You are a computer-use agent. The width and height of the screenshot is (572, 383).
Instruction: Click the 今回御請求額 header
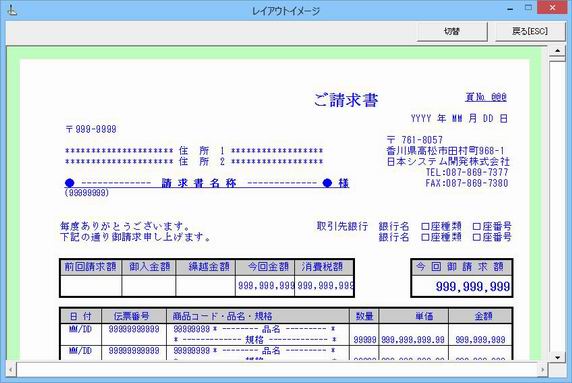coord(462,267)
